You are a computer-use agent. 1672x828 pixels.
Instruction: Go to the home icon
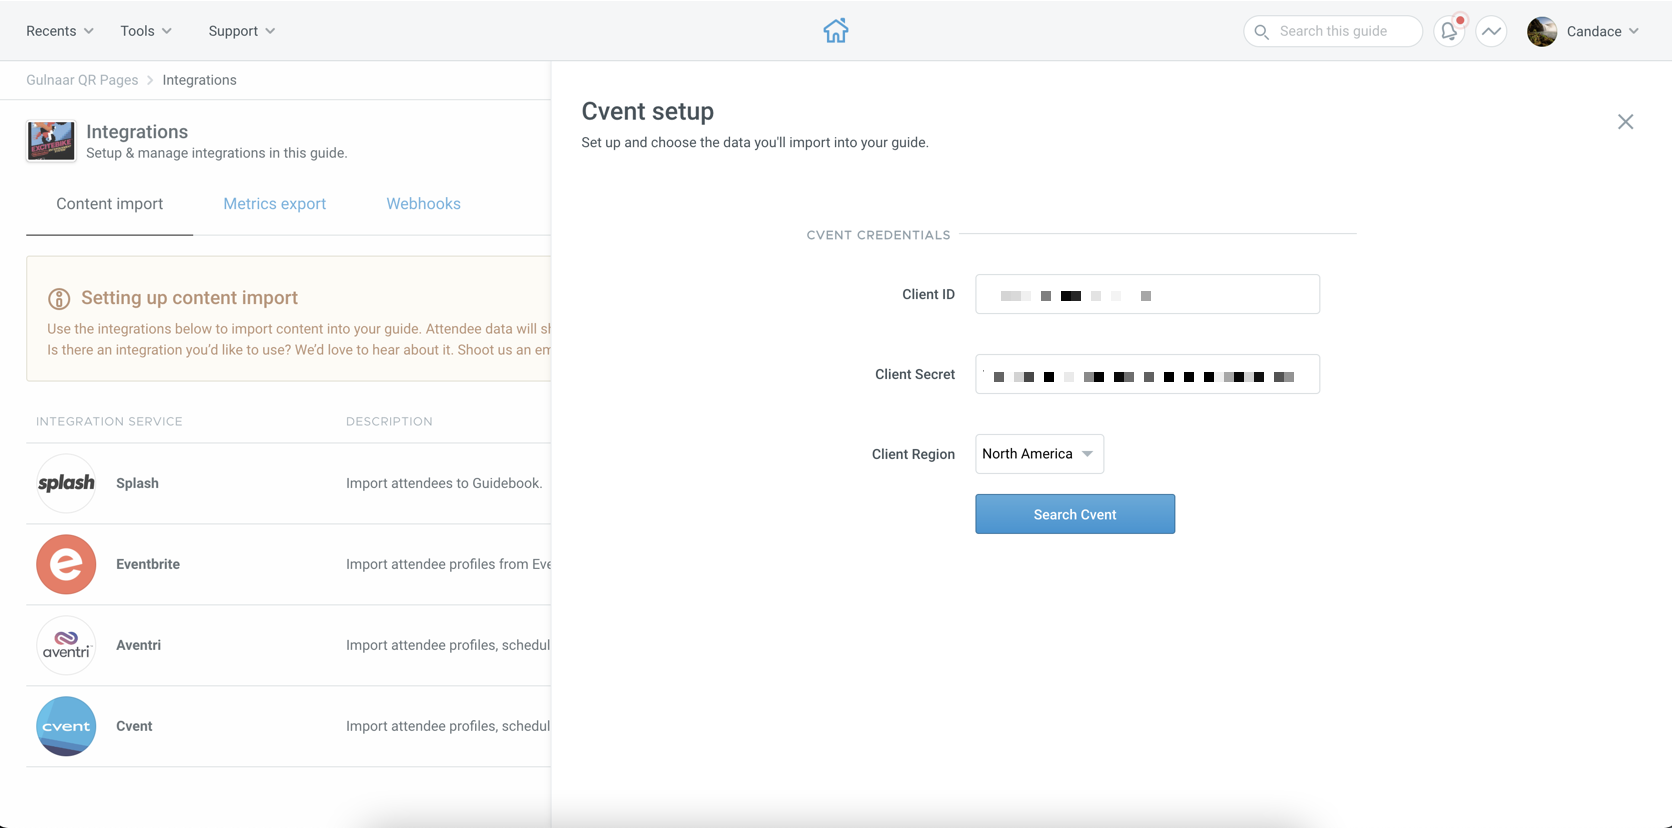[x=836, y=31]
